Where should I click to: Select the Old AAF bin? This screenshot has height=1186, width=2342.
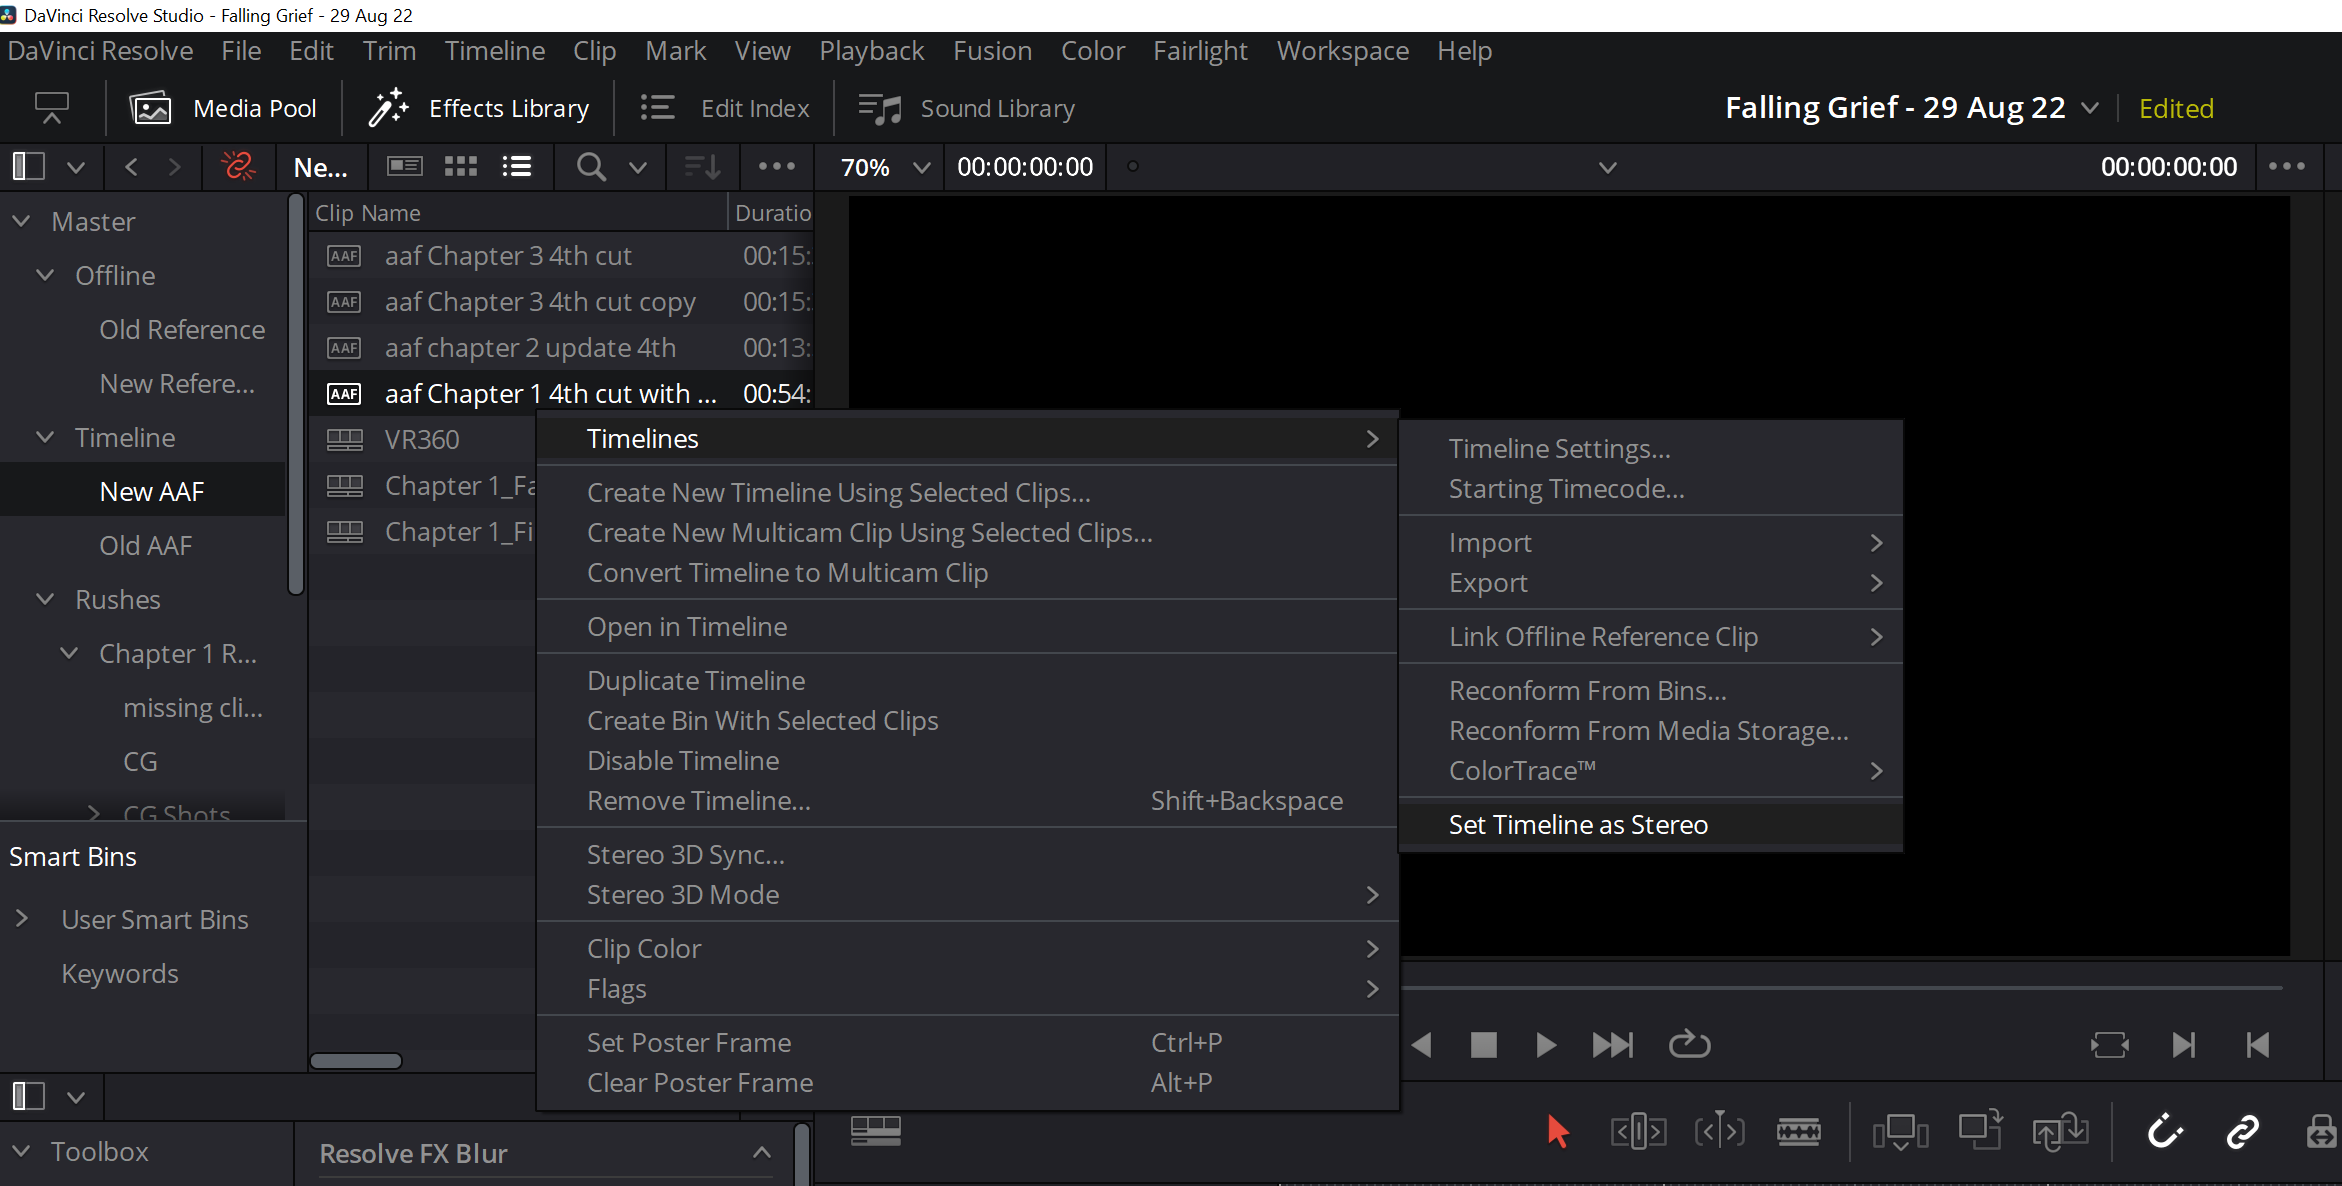tap(145, 545)
